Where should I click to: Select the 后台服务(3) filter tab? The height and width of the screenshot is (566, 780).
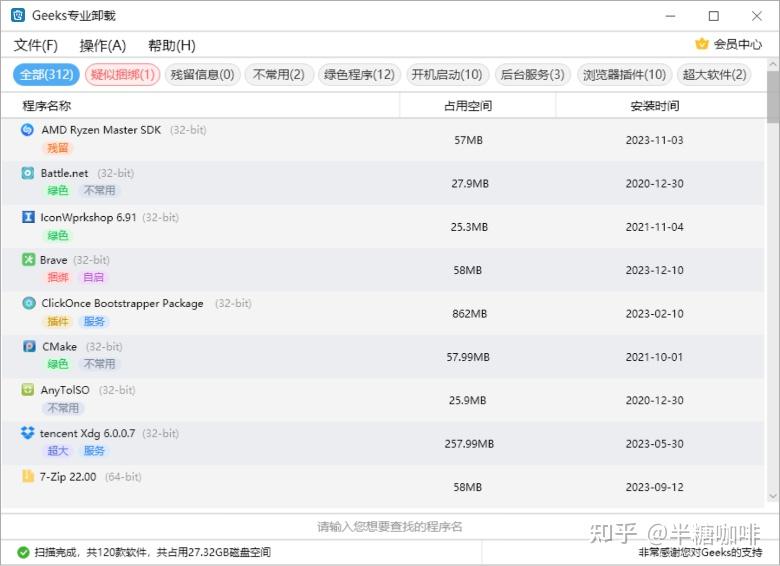[x=532, y=75]
